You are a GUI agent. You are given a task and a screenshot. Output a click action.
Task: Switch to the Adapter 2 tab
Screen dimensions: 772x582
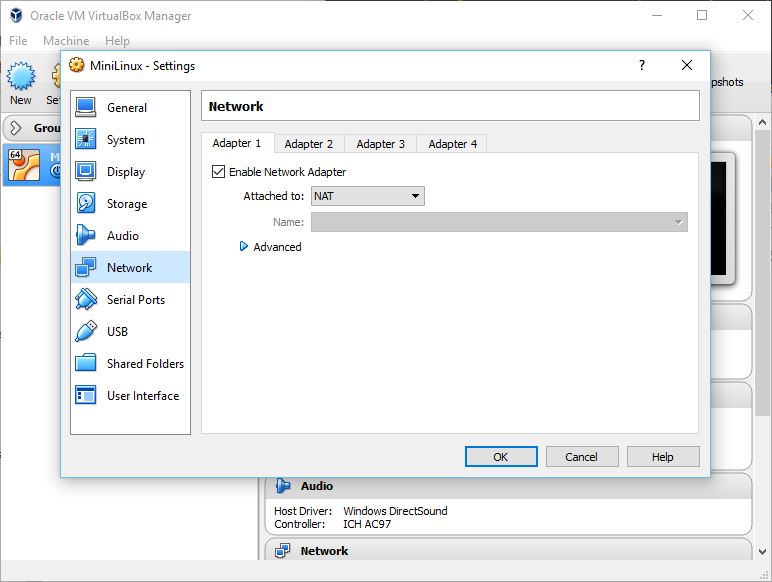click(309, 144)
